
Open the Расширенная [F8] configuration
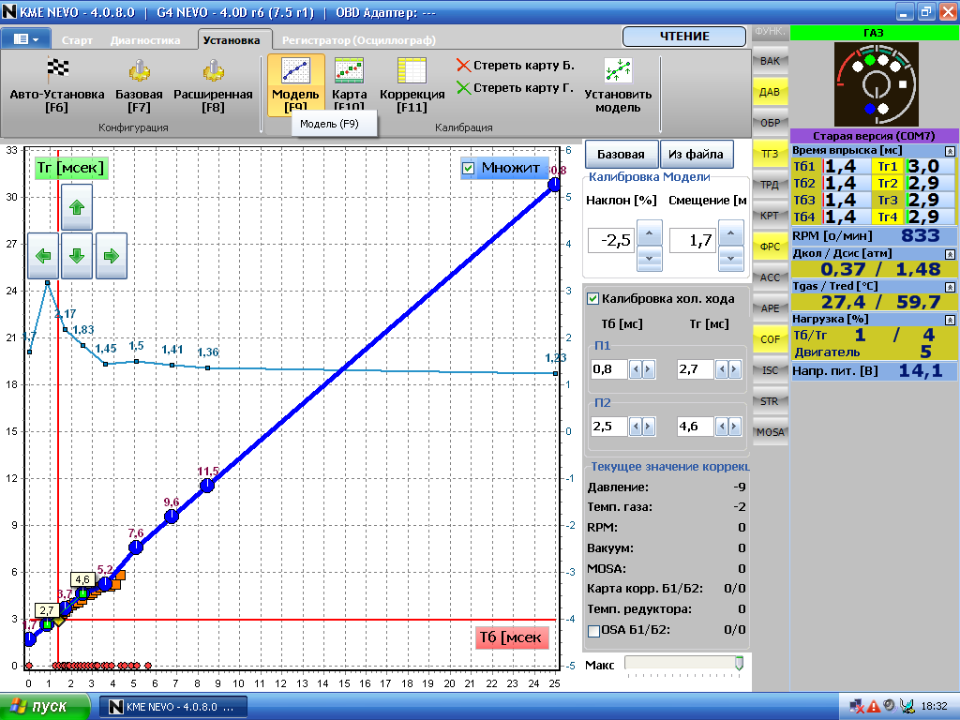pyautogui.click(x=212, y=71)
